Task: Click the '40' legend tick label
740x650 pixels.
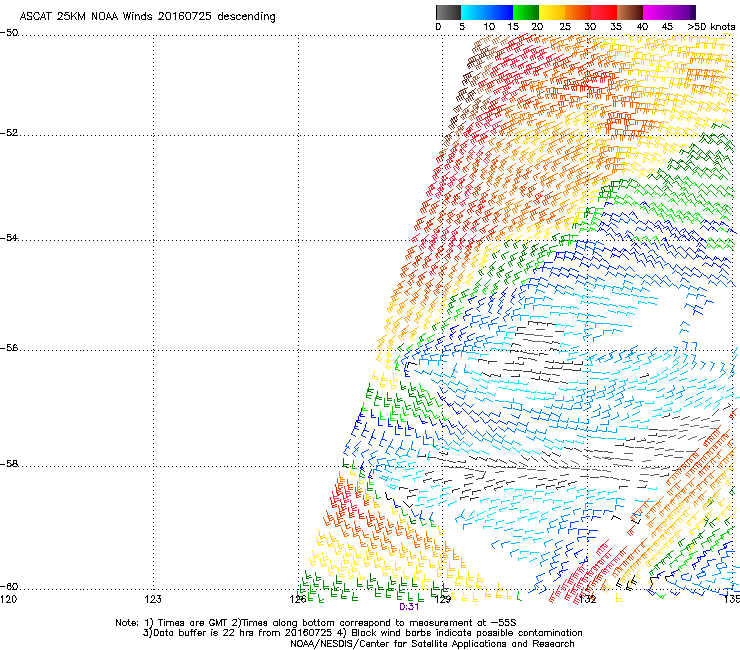Action: pos(642,27)
